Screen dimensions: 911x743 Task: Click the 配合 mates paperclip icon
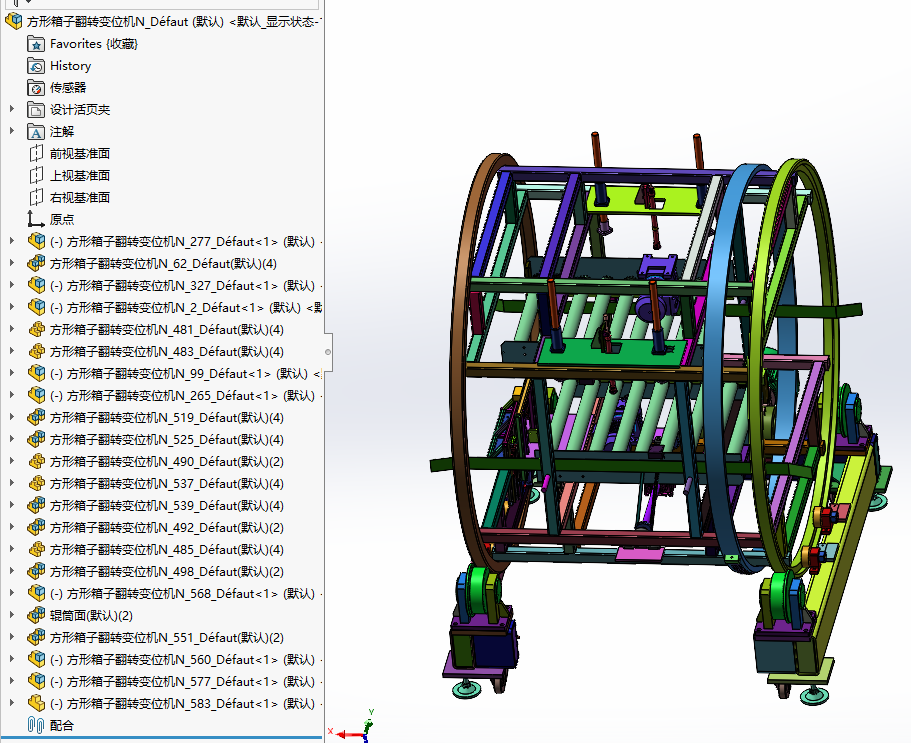[36, 726]
